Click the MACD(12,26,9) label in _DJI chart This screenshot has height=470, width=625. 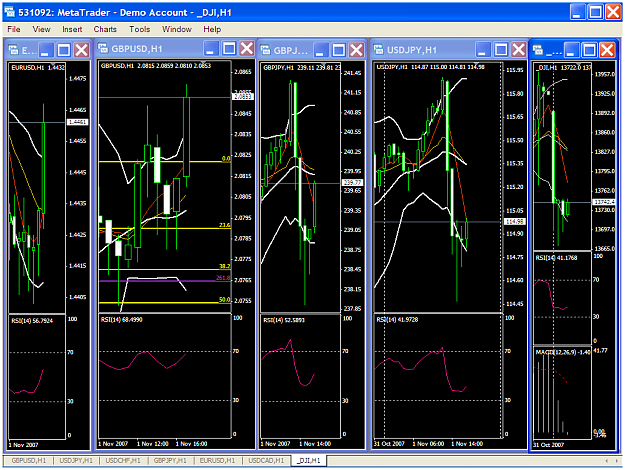coord(562,352)
